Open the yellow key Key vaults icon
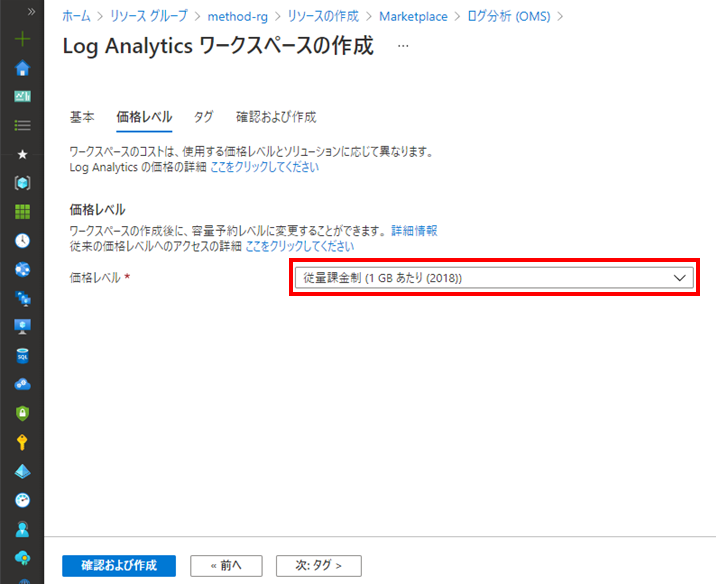The height and width of the screenshot is (584, 716). point(22,442)
